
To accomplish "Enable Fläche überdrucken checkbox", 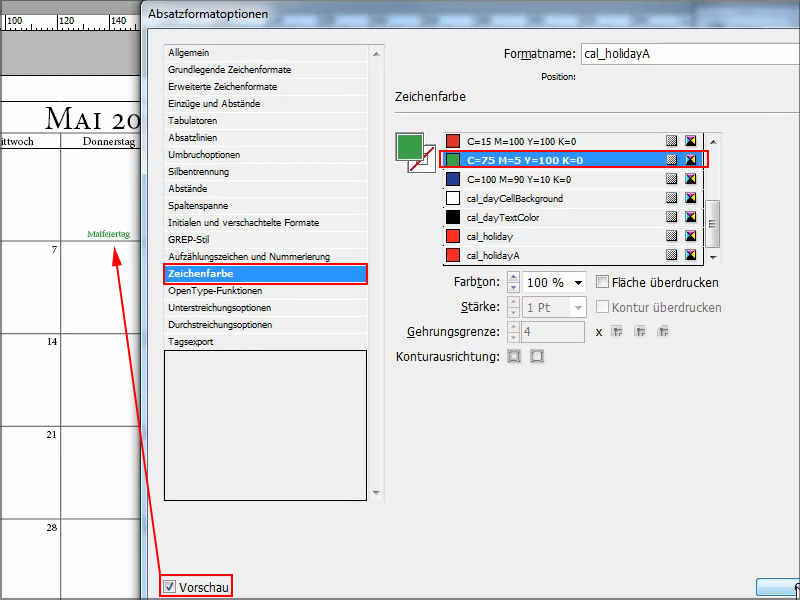I will (x=603, y=282).
